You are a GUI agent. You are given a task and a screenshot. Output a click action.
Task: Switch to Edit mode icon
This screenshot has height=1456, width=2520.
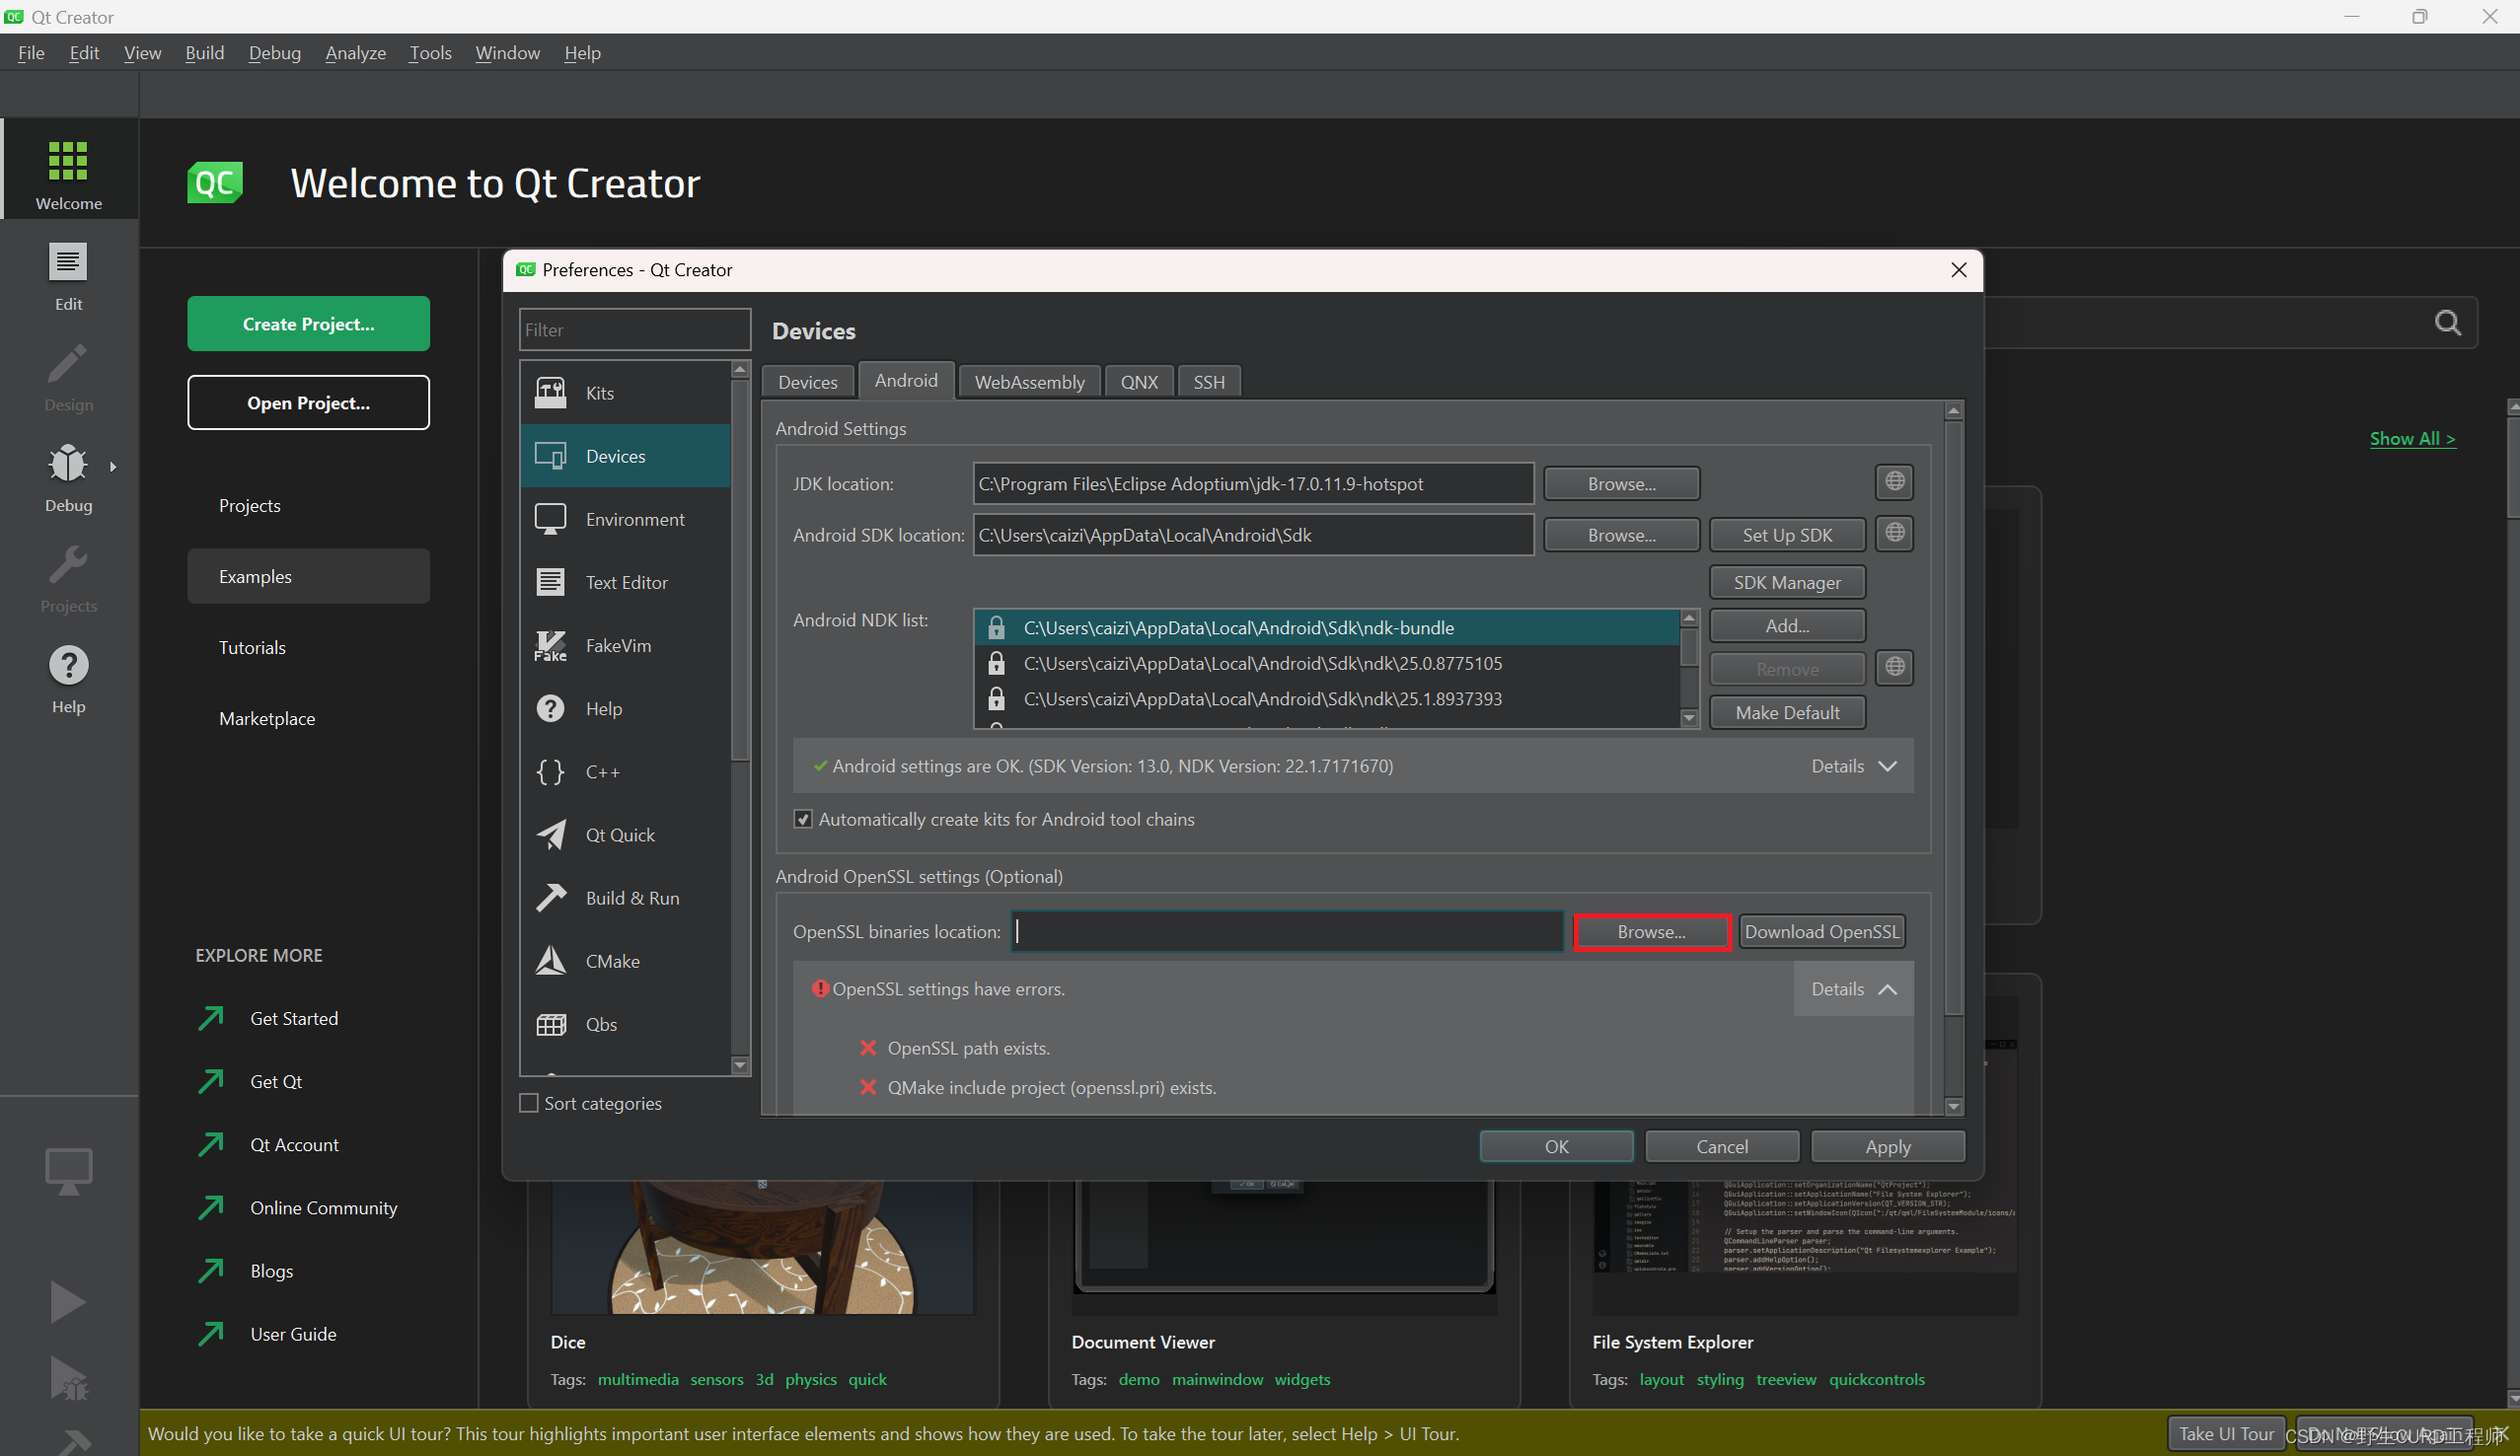(68, 263)
